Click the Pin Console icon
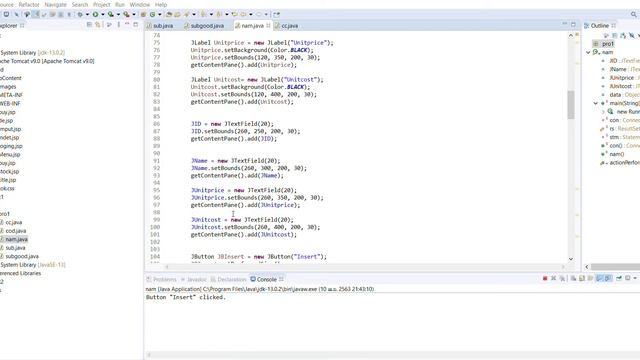 pyautogui.click(x=619, y=278)
